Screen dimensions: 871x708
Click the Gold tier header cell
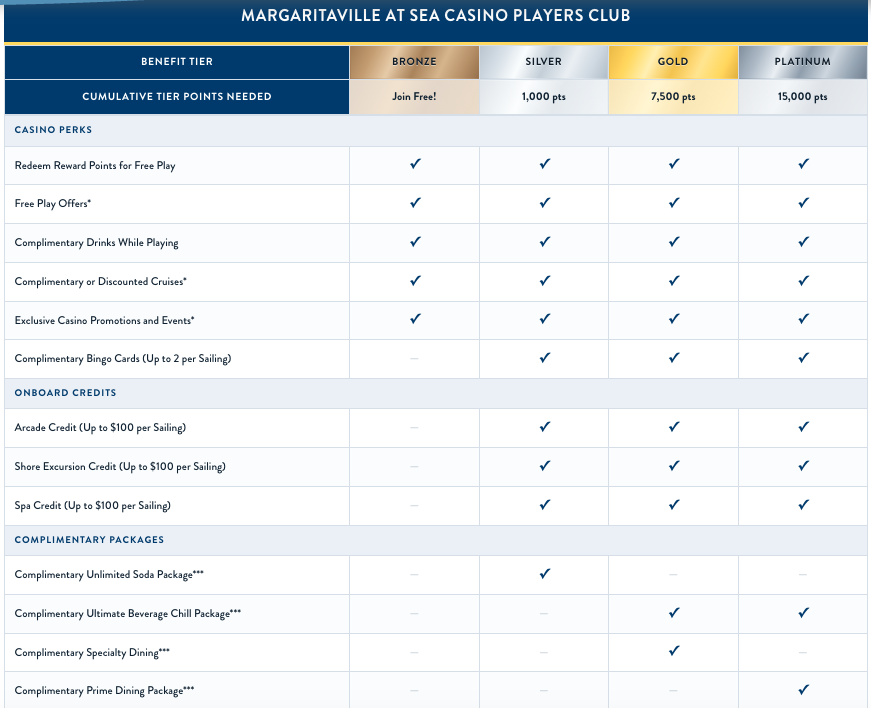[673, 62]
